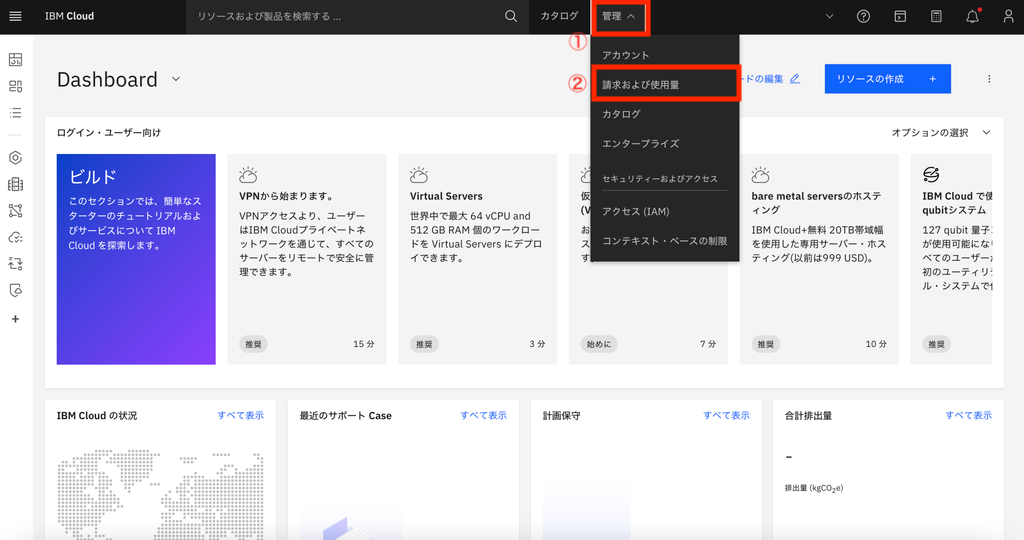Open the server rack icon in the sidebar
Image resolution: width=1024 pixels, height=540 pixels.
tap(16, 185)
